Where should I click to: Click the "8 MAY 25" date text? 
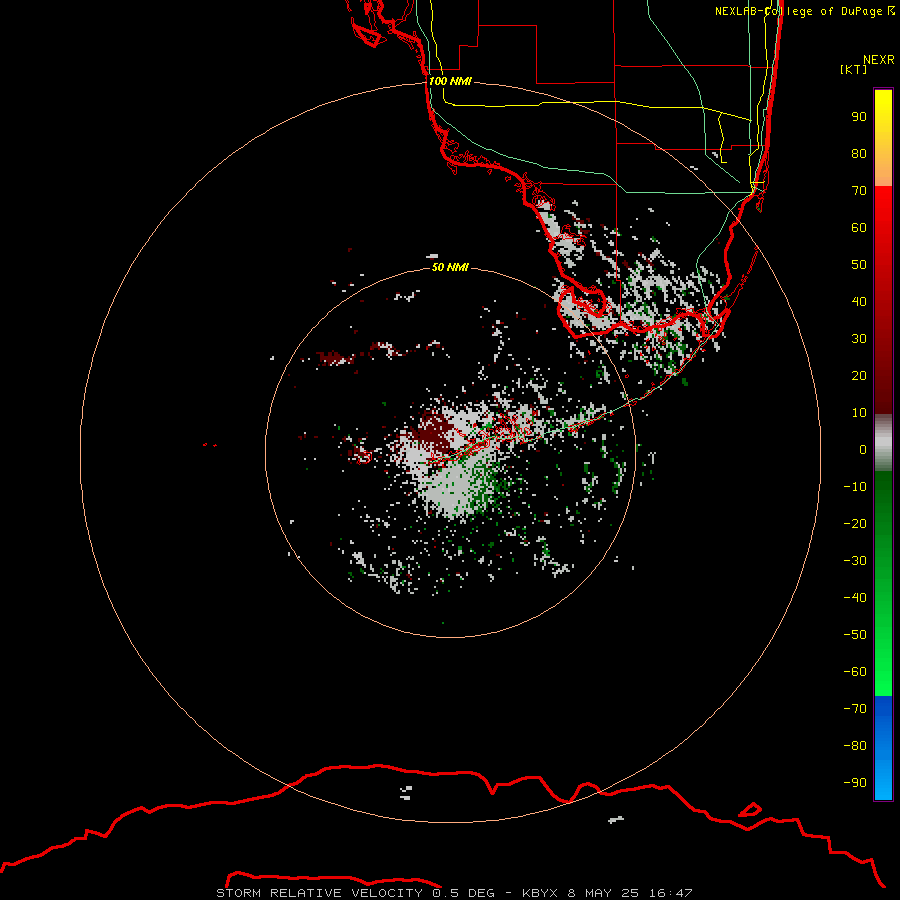point(603,893)
